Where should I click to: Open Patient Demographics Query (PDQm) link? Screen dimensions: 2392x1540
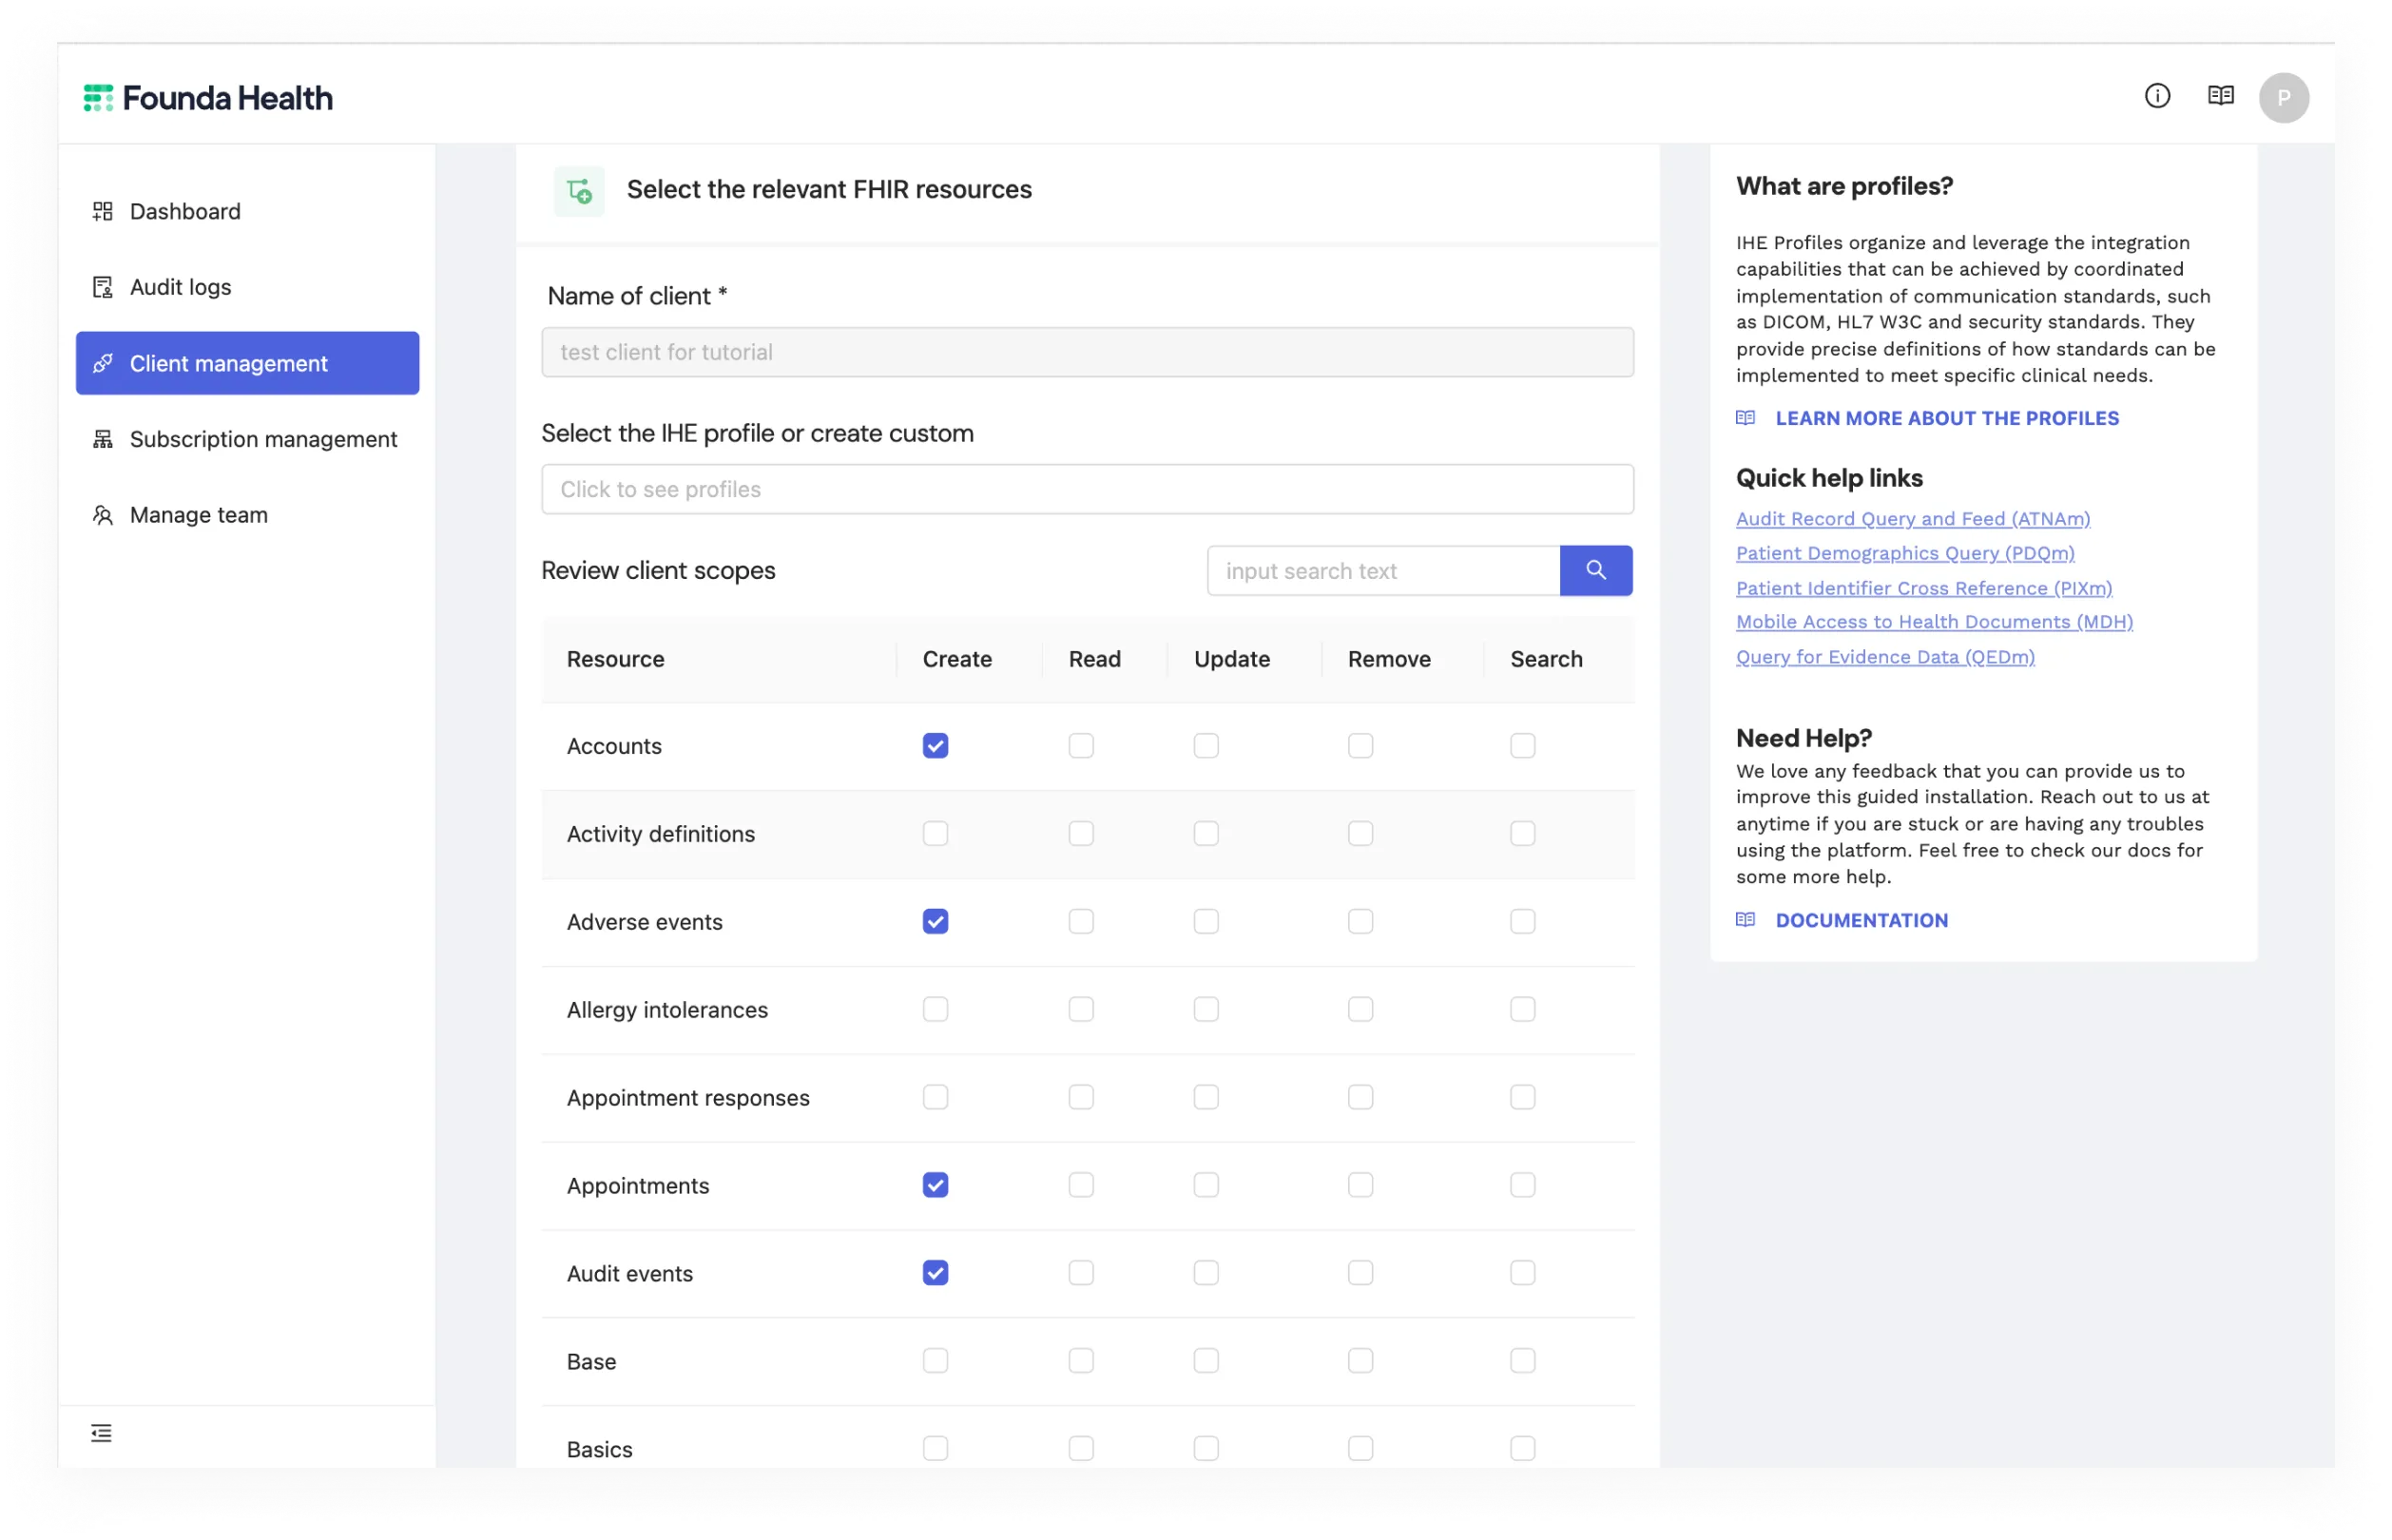pyautogui.click(x=1904, y=553)
